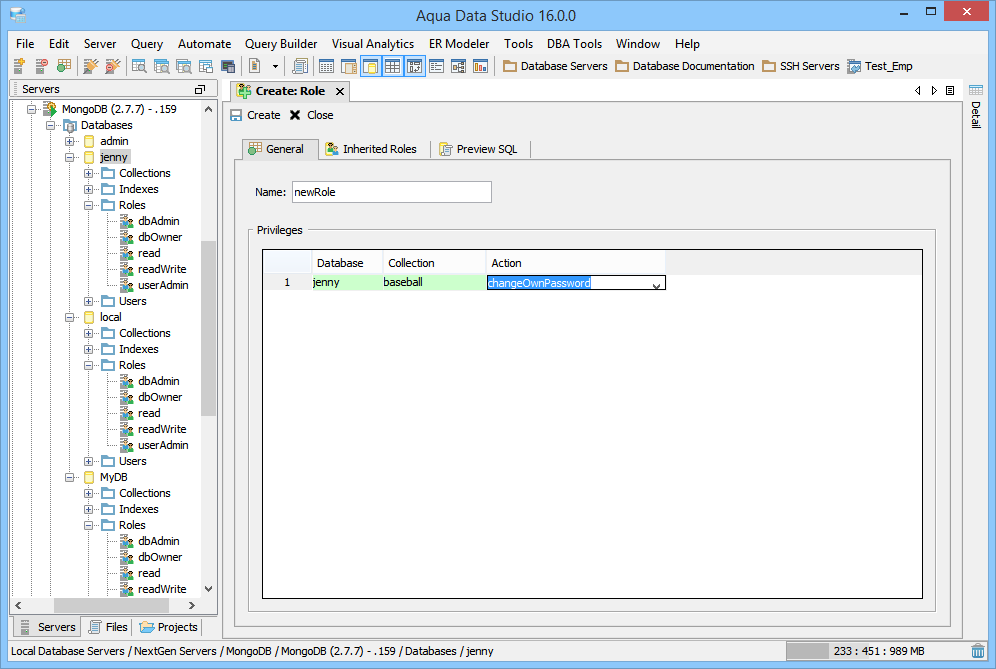Collapse the jenny database node
This screenshot has width=996, height=669.
69,157
